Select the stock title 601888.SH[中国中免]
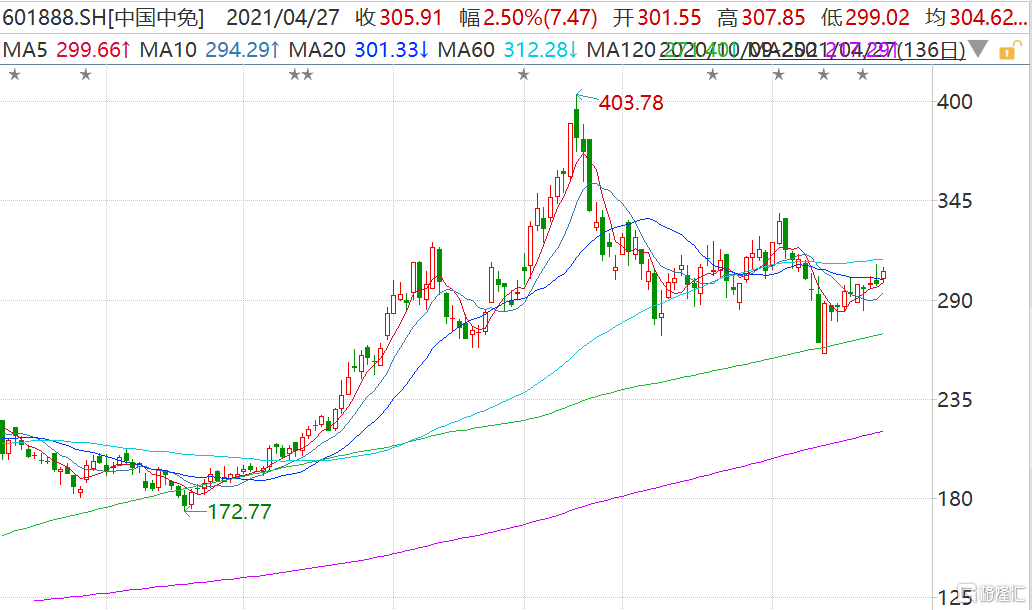The height and width of the screenshot is (610, 1032). click(x=103, y=18)
